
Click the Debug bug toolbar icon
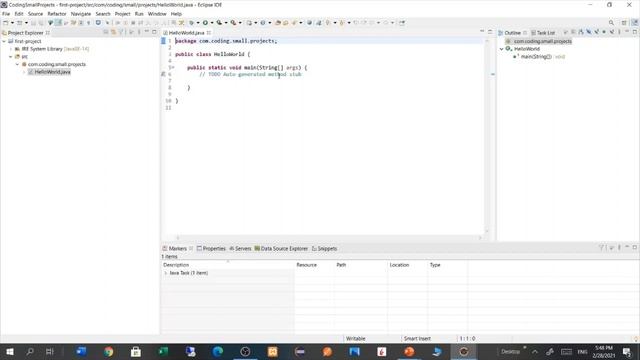(x=191, y=23)
